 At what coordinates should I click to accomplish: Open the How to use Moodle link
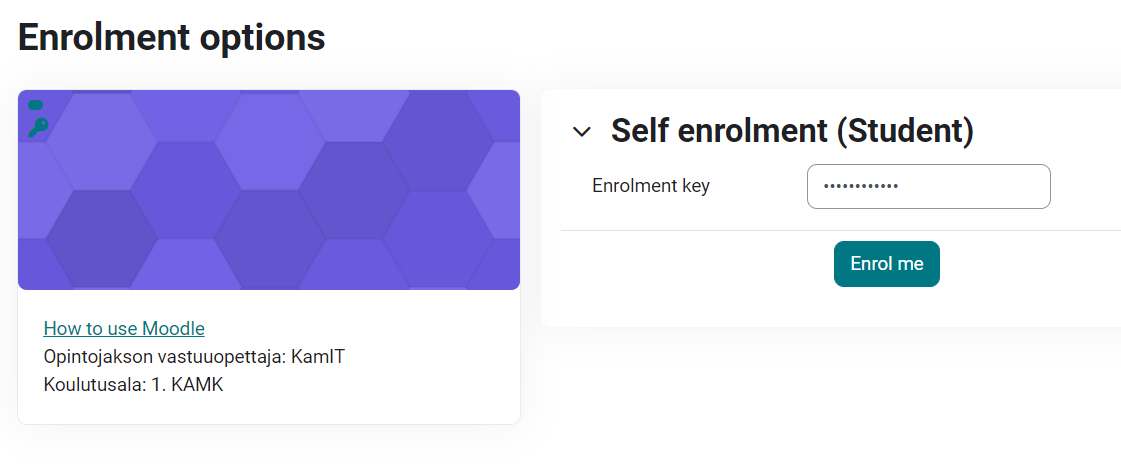124,328
